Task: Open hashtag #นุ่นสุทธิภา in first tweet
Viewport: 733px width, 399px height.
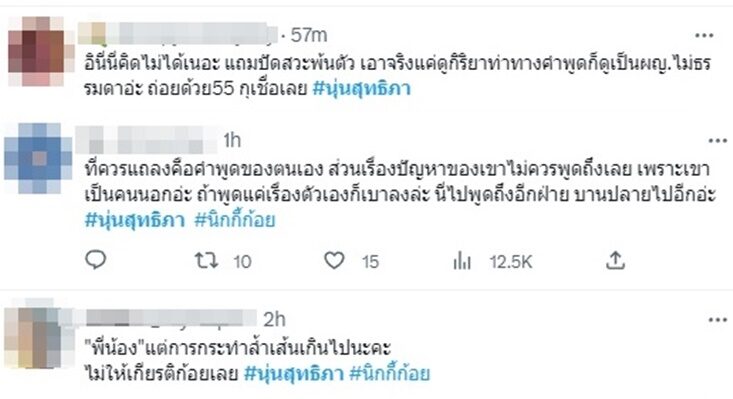Action: (x=361, y=88)
